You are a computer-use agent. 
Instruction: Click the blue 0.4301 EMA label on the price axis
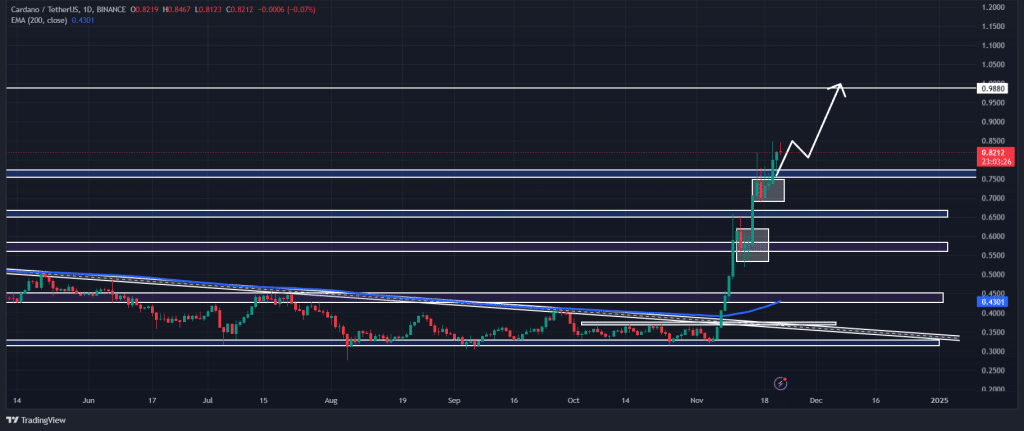click(991, 302)
